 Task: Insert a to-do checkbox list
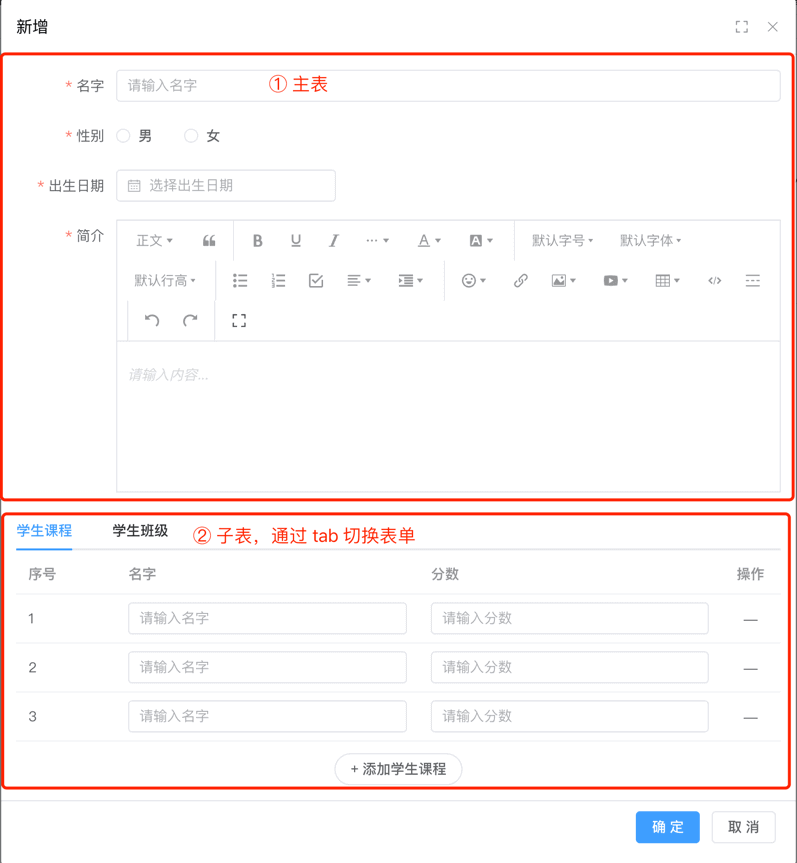(x=316, y=281)
